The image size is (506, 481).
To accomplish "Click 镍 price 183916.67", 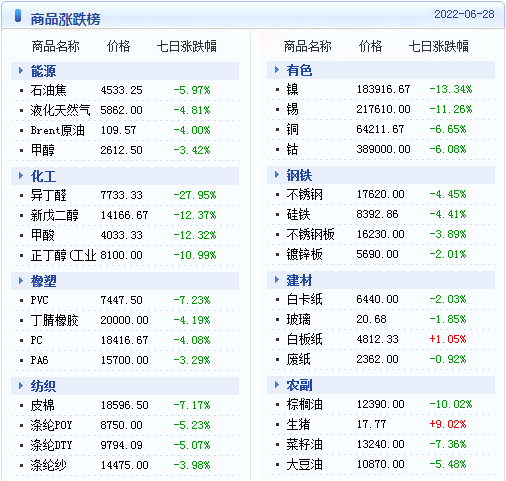I will [x=383, y=89].
